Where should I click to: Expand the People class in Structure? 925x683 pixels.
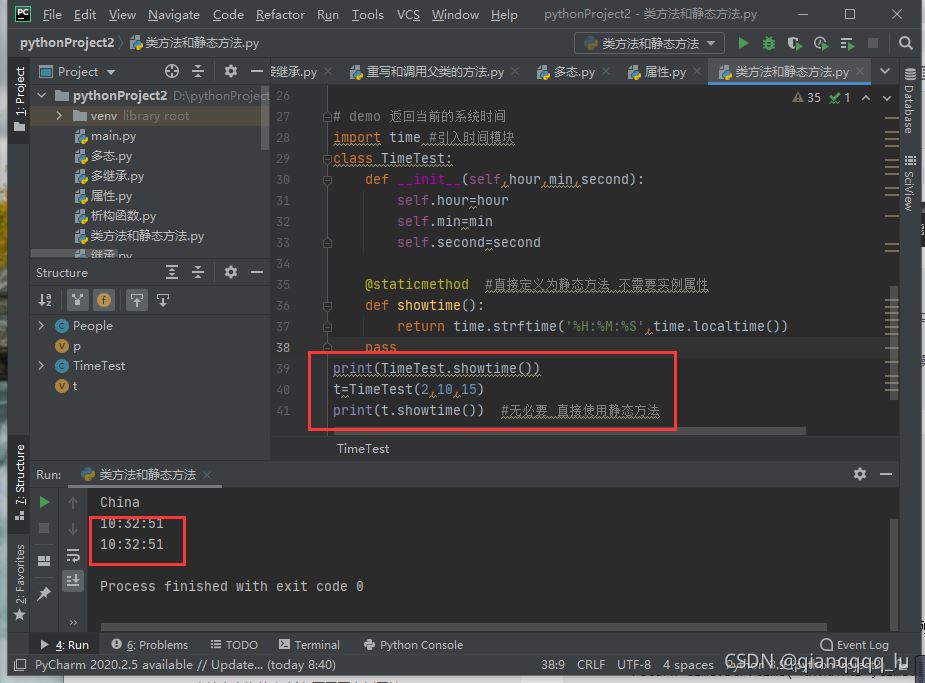(x=41, y=326)
